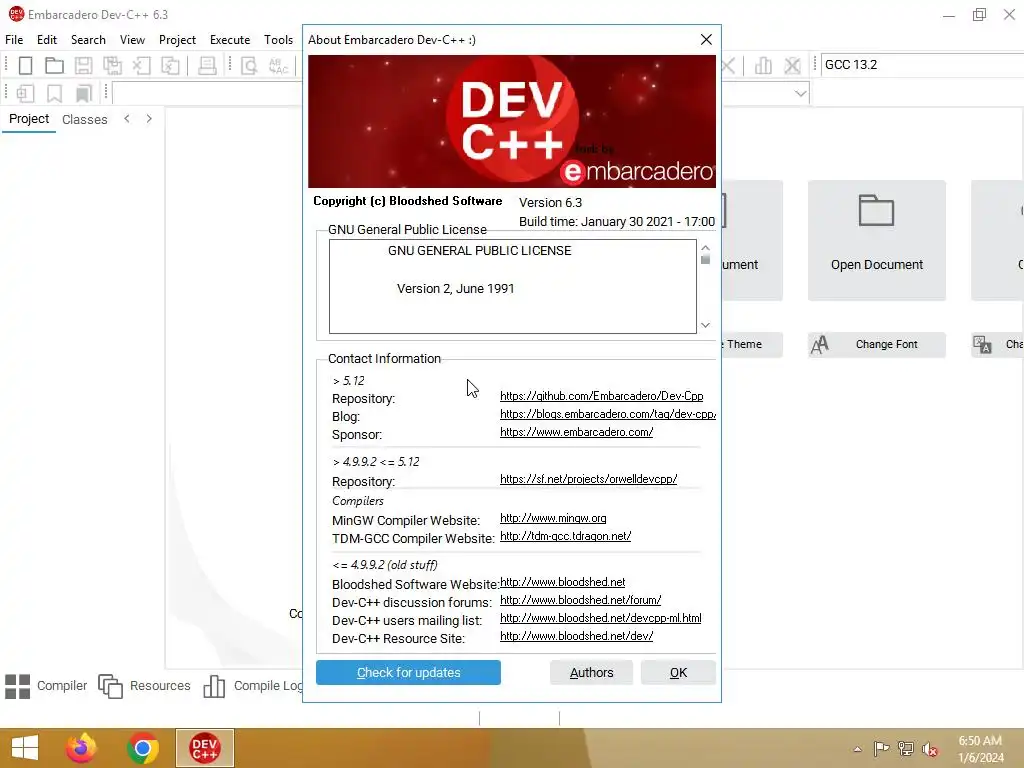Screen dimensions: 1024x768
Task: Click the profile chart icon left of GCC 13.2
Action: tap(763, 65)
